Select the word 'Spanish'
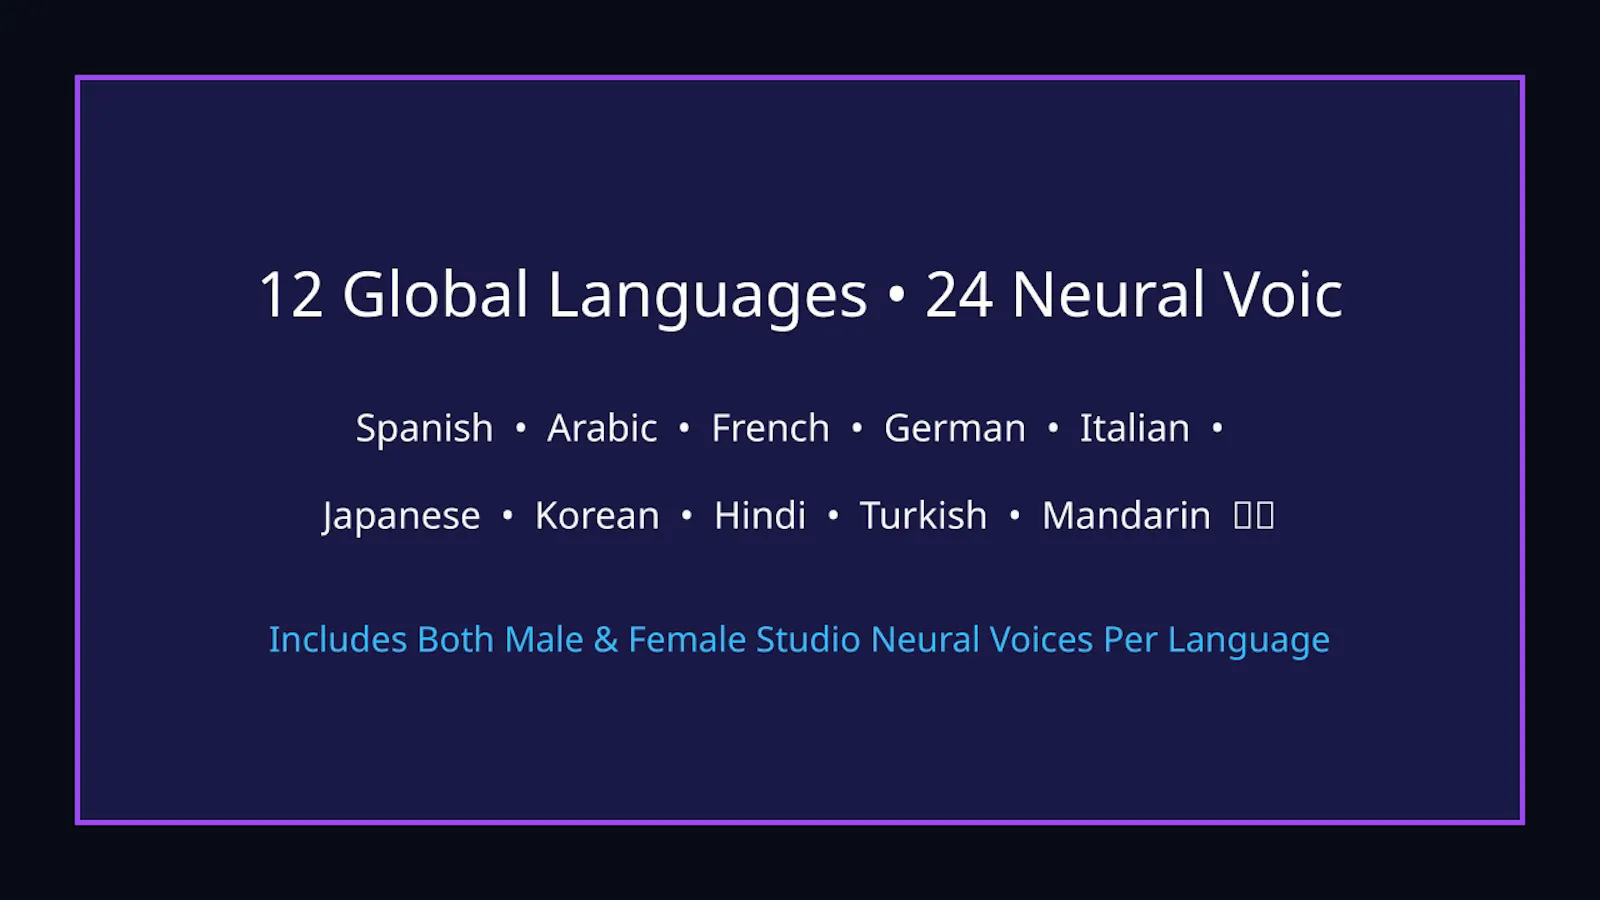The image size is (1600, 900). [424, 429]
